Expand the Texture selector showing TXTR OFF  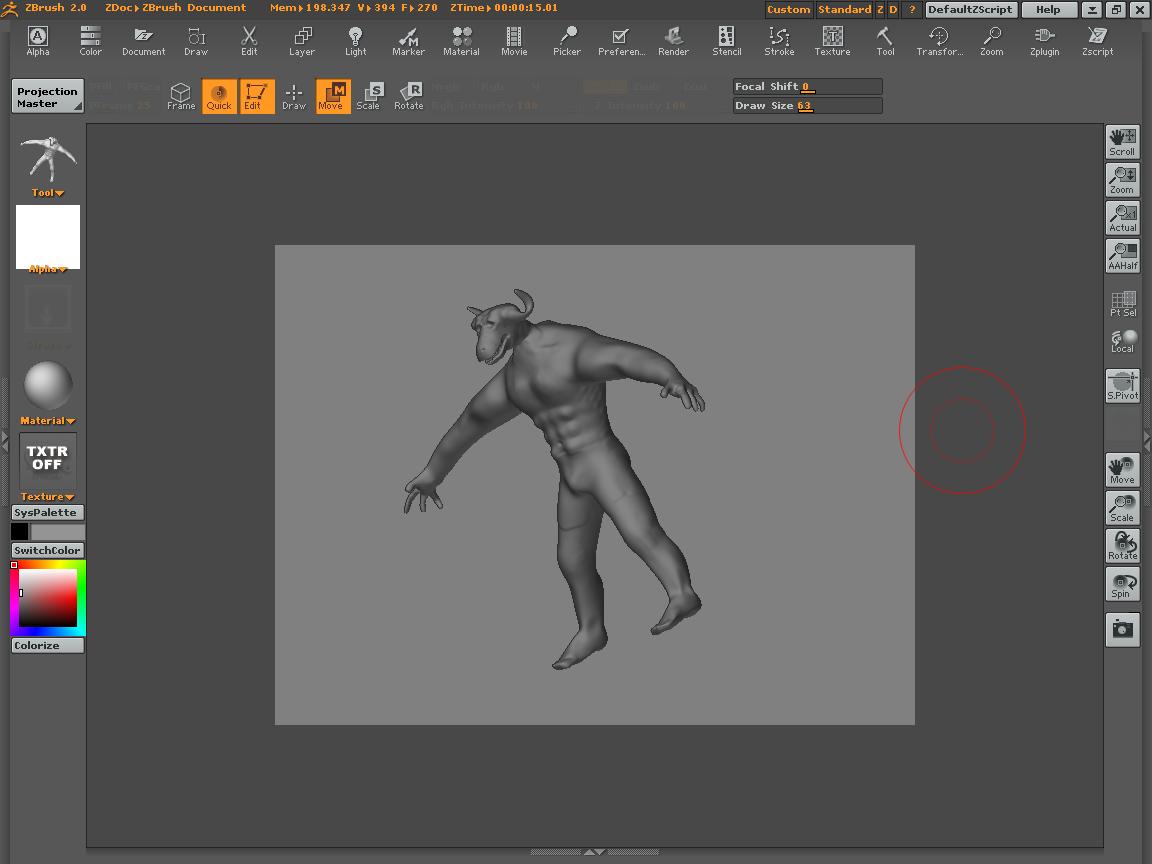(47, 467)
